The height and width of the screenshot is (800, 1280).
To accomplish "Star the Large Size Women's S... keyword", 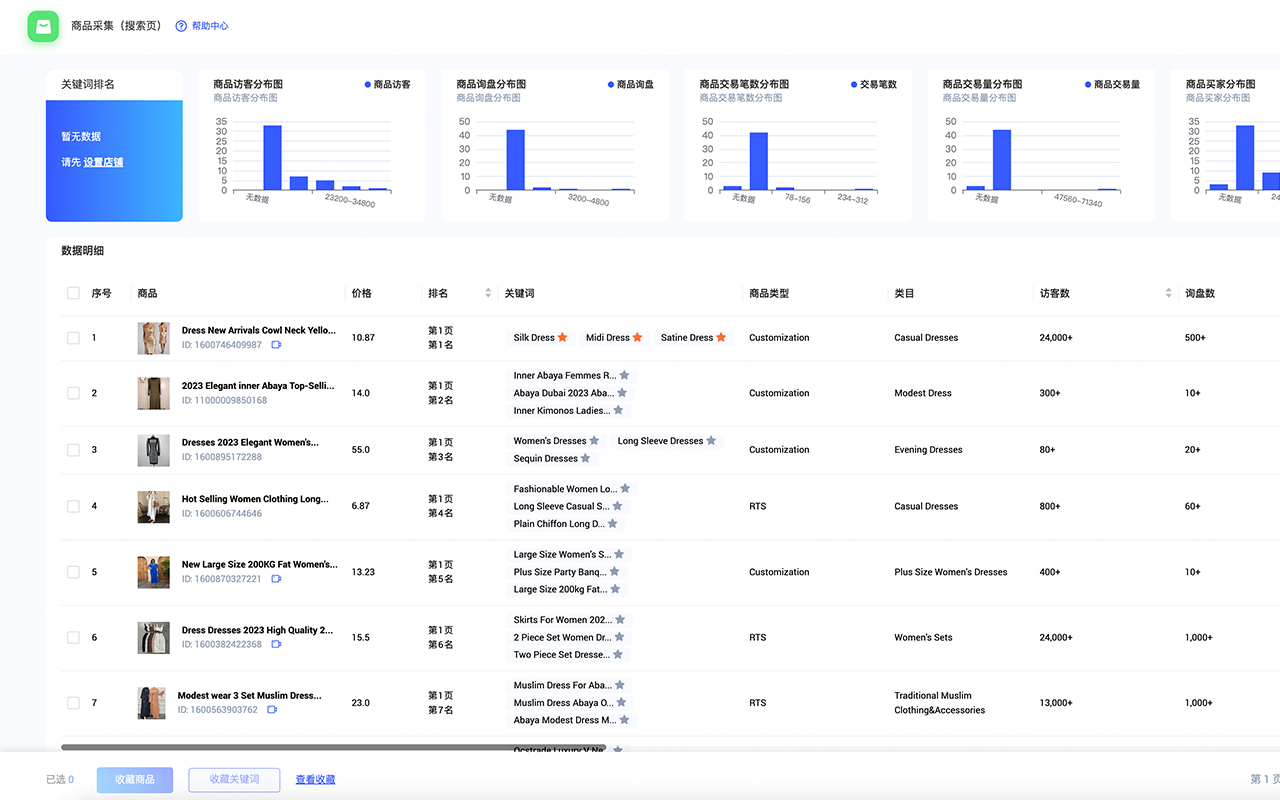I will pos(619,554).
